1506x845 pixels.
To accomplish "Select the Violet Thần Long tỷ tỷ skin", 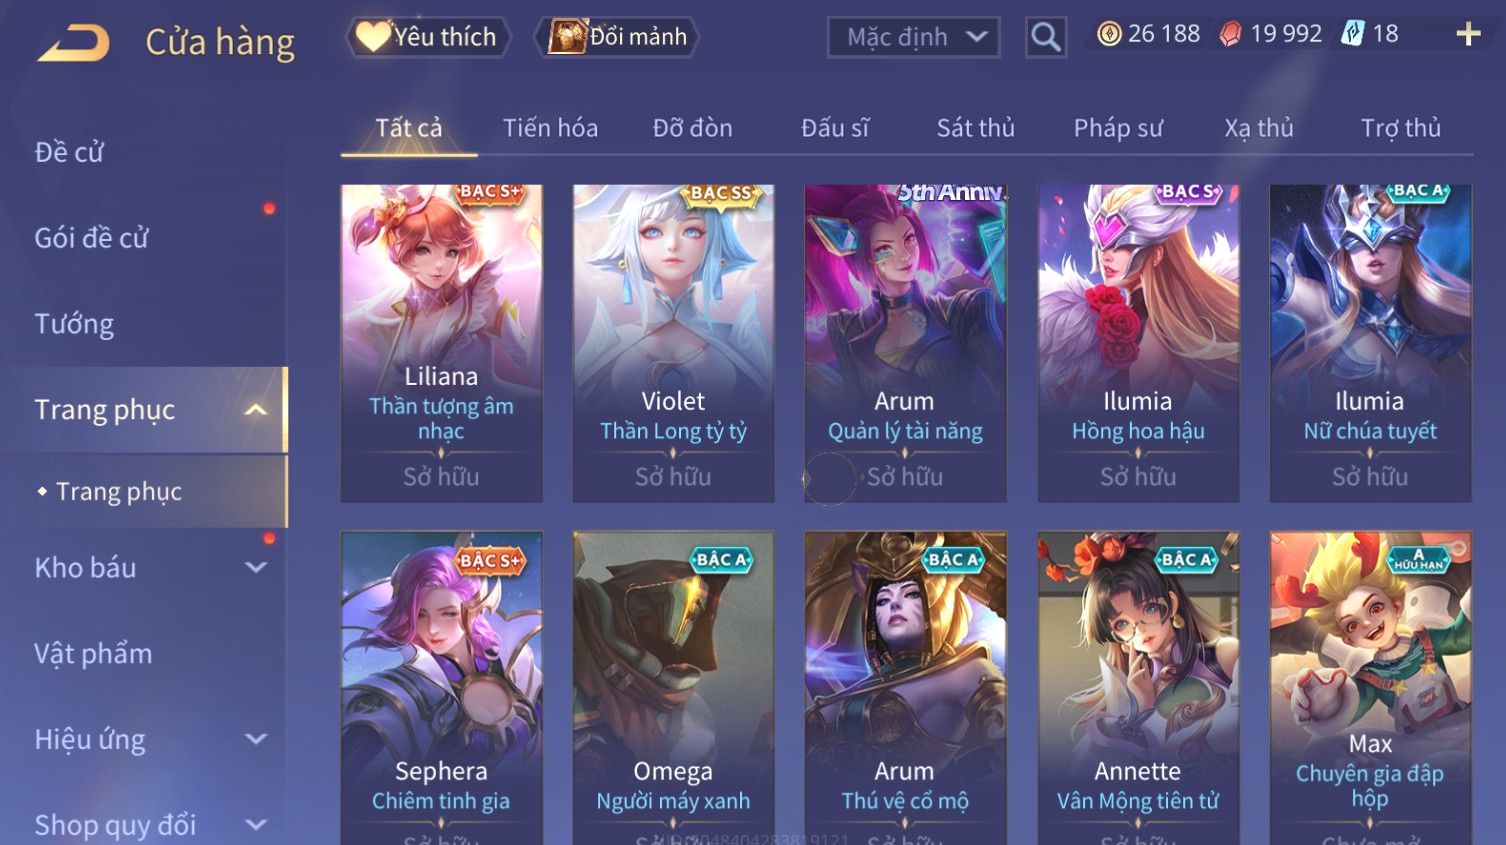I will pos(673,343).
